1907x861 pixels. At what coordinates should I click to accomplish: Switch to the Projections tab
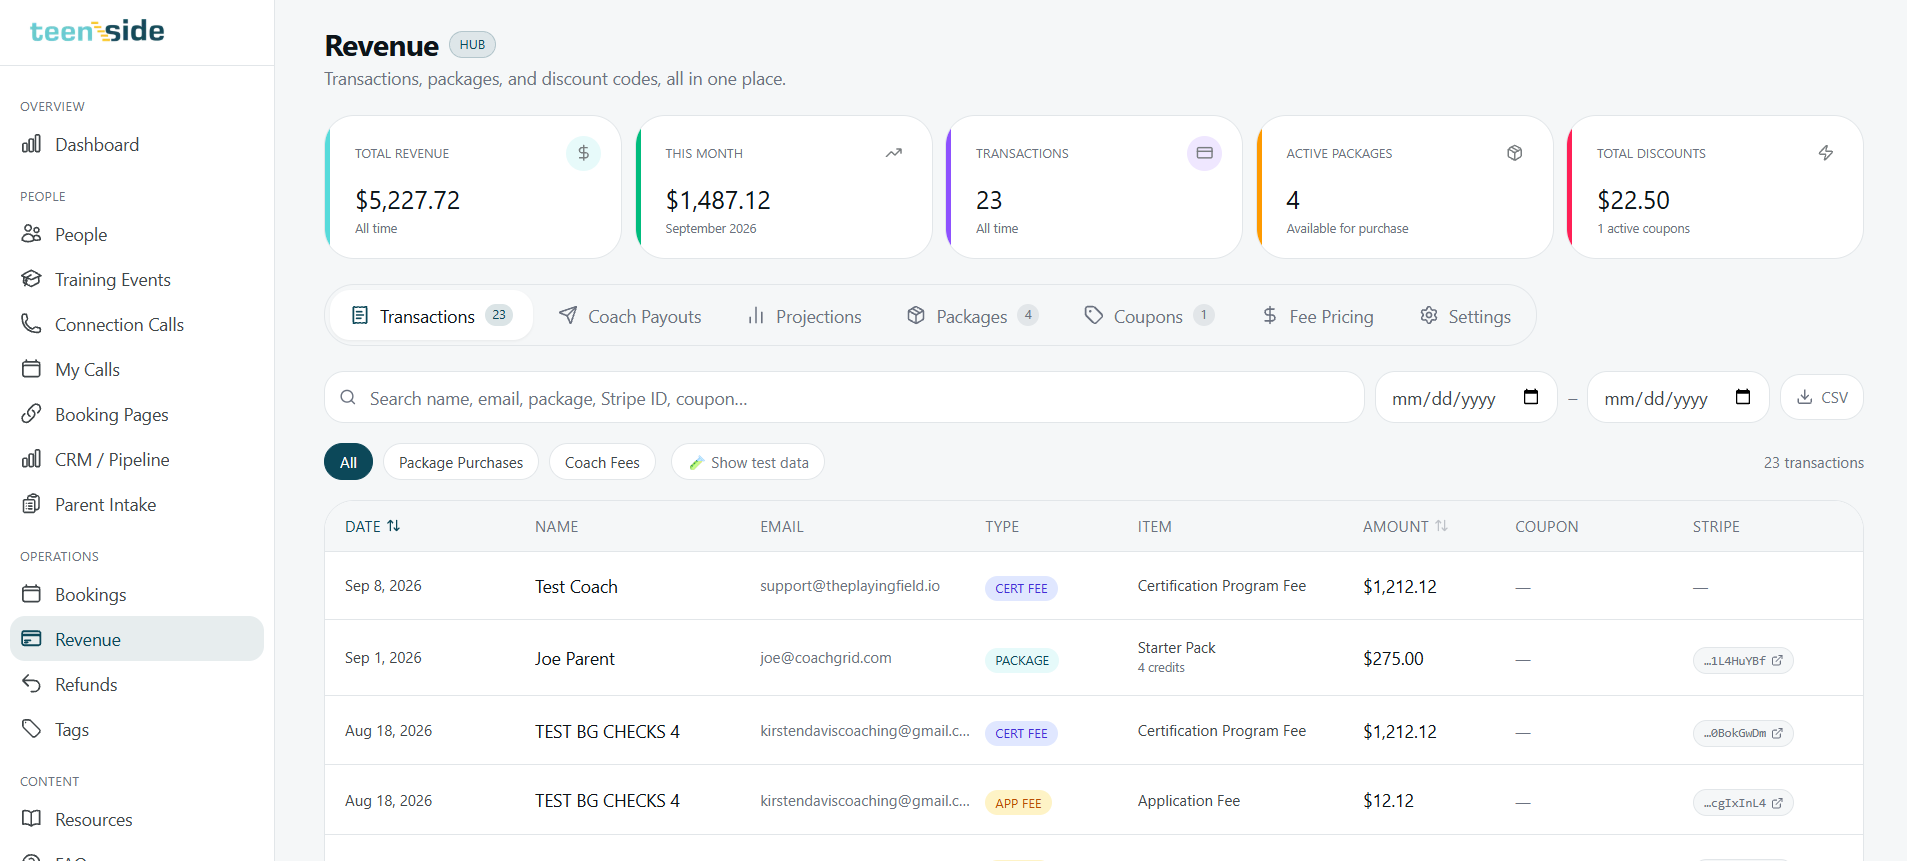pyautogui.click(x=804, y=316)
